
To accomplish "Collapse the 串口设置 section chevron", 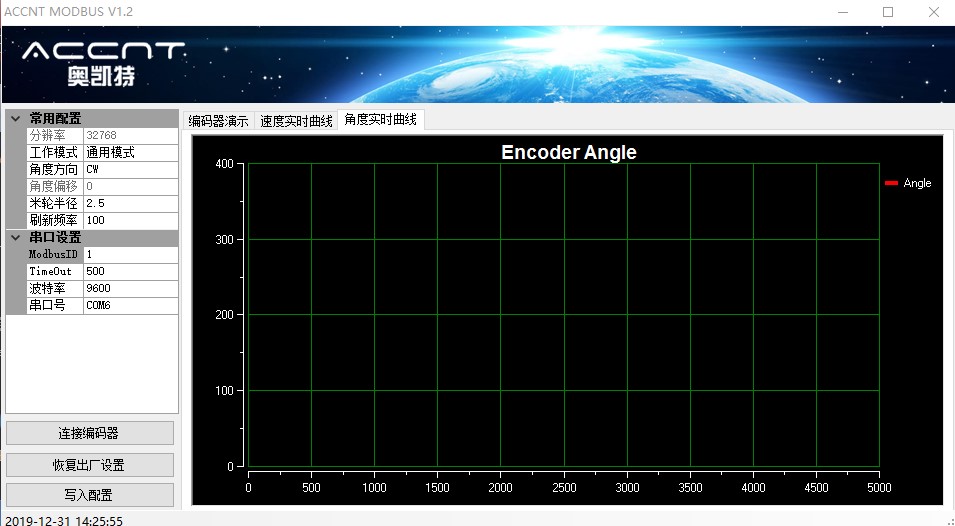I will coord(15,238).
